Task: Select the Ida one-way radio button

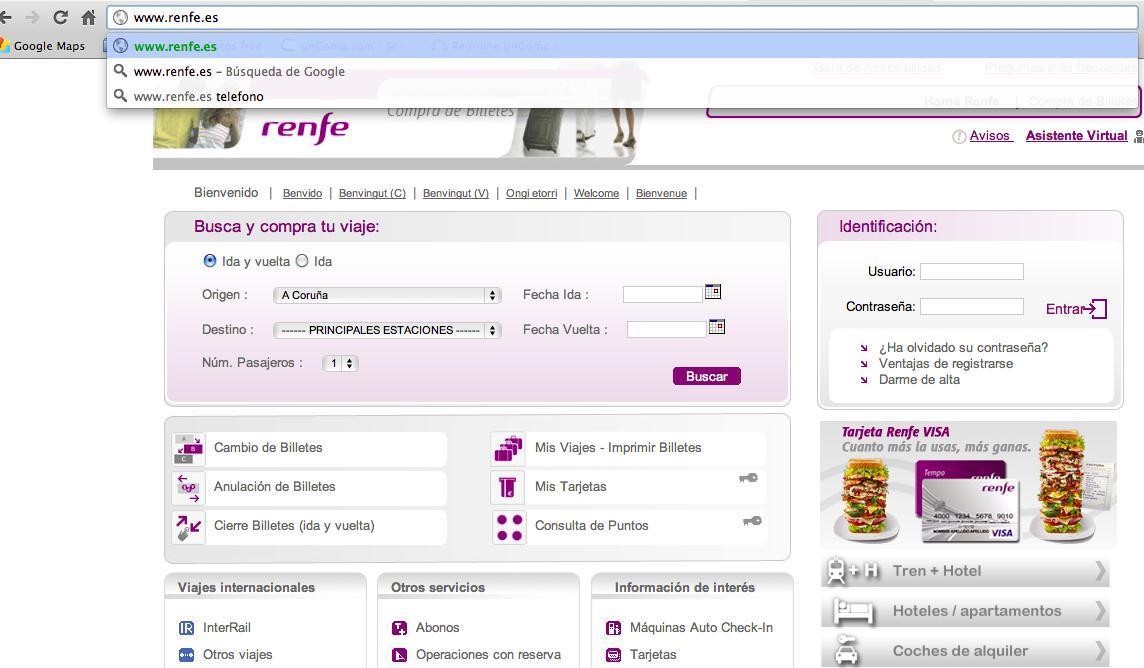Action: [302, 261]
